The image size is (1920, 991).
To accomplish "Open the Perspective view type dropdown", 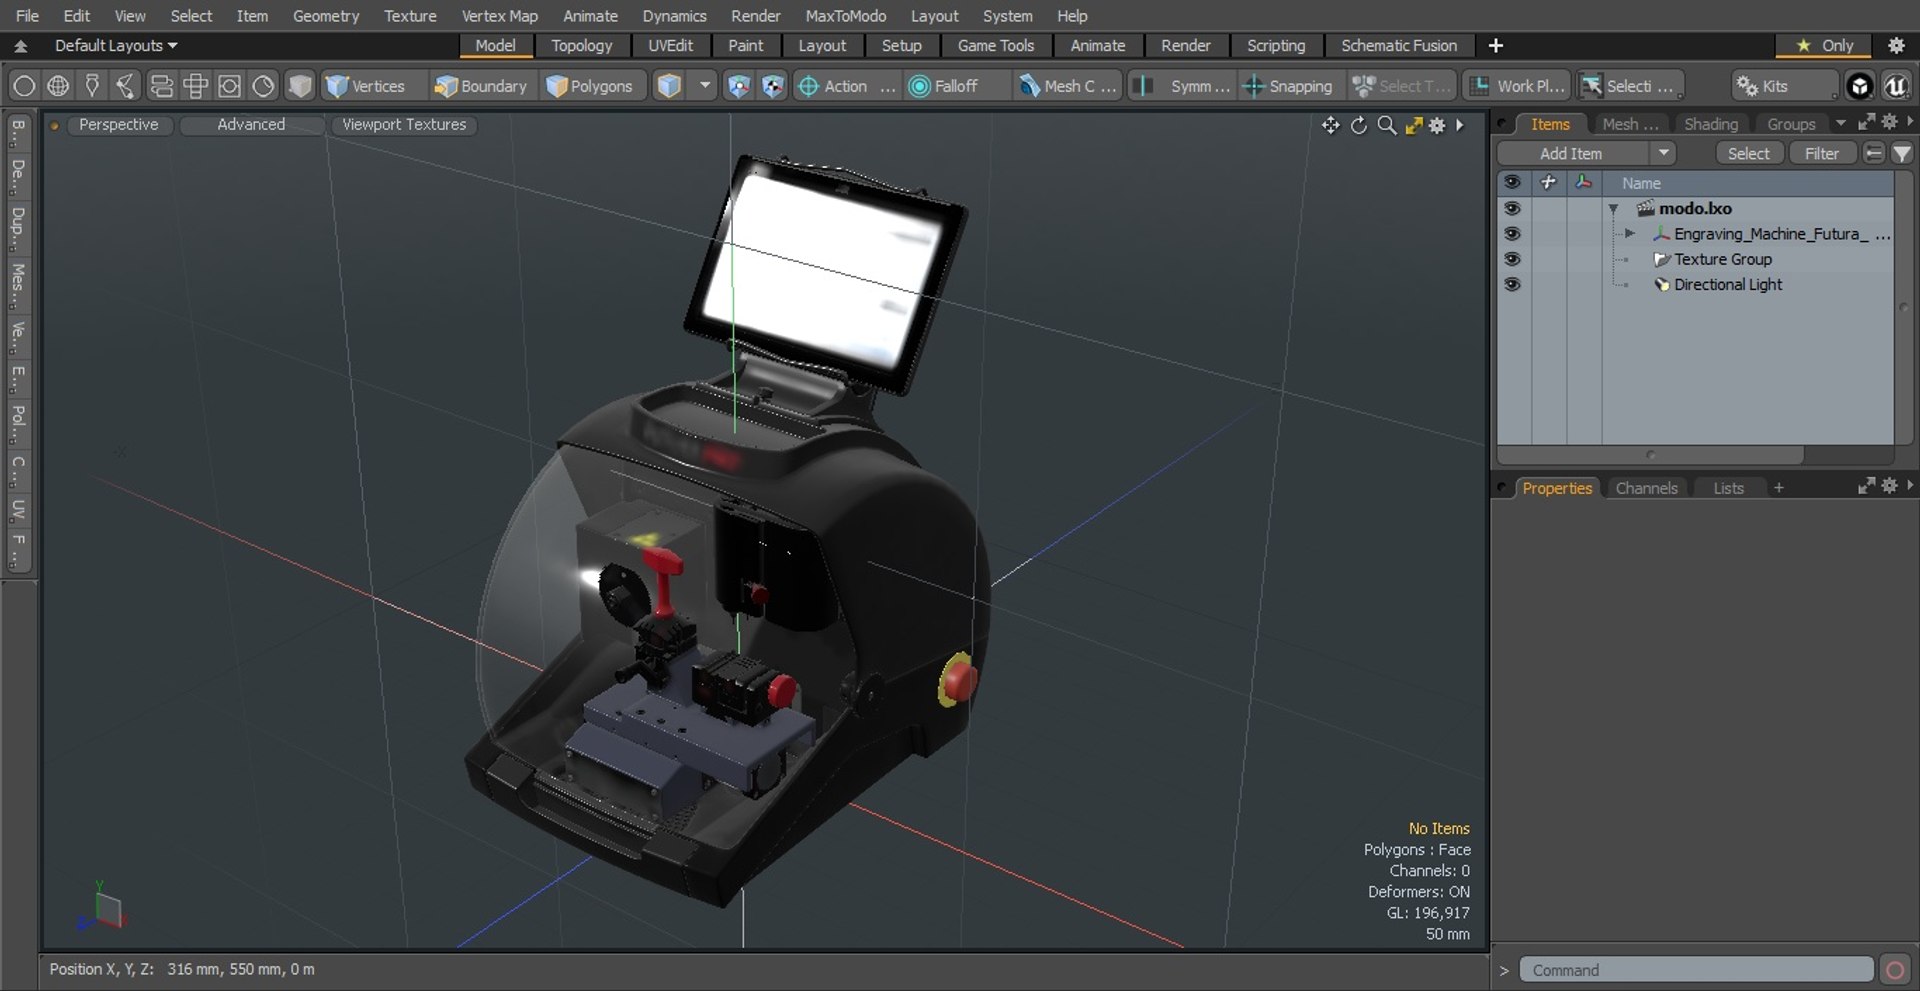I will [x=118, y=124].
